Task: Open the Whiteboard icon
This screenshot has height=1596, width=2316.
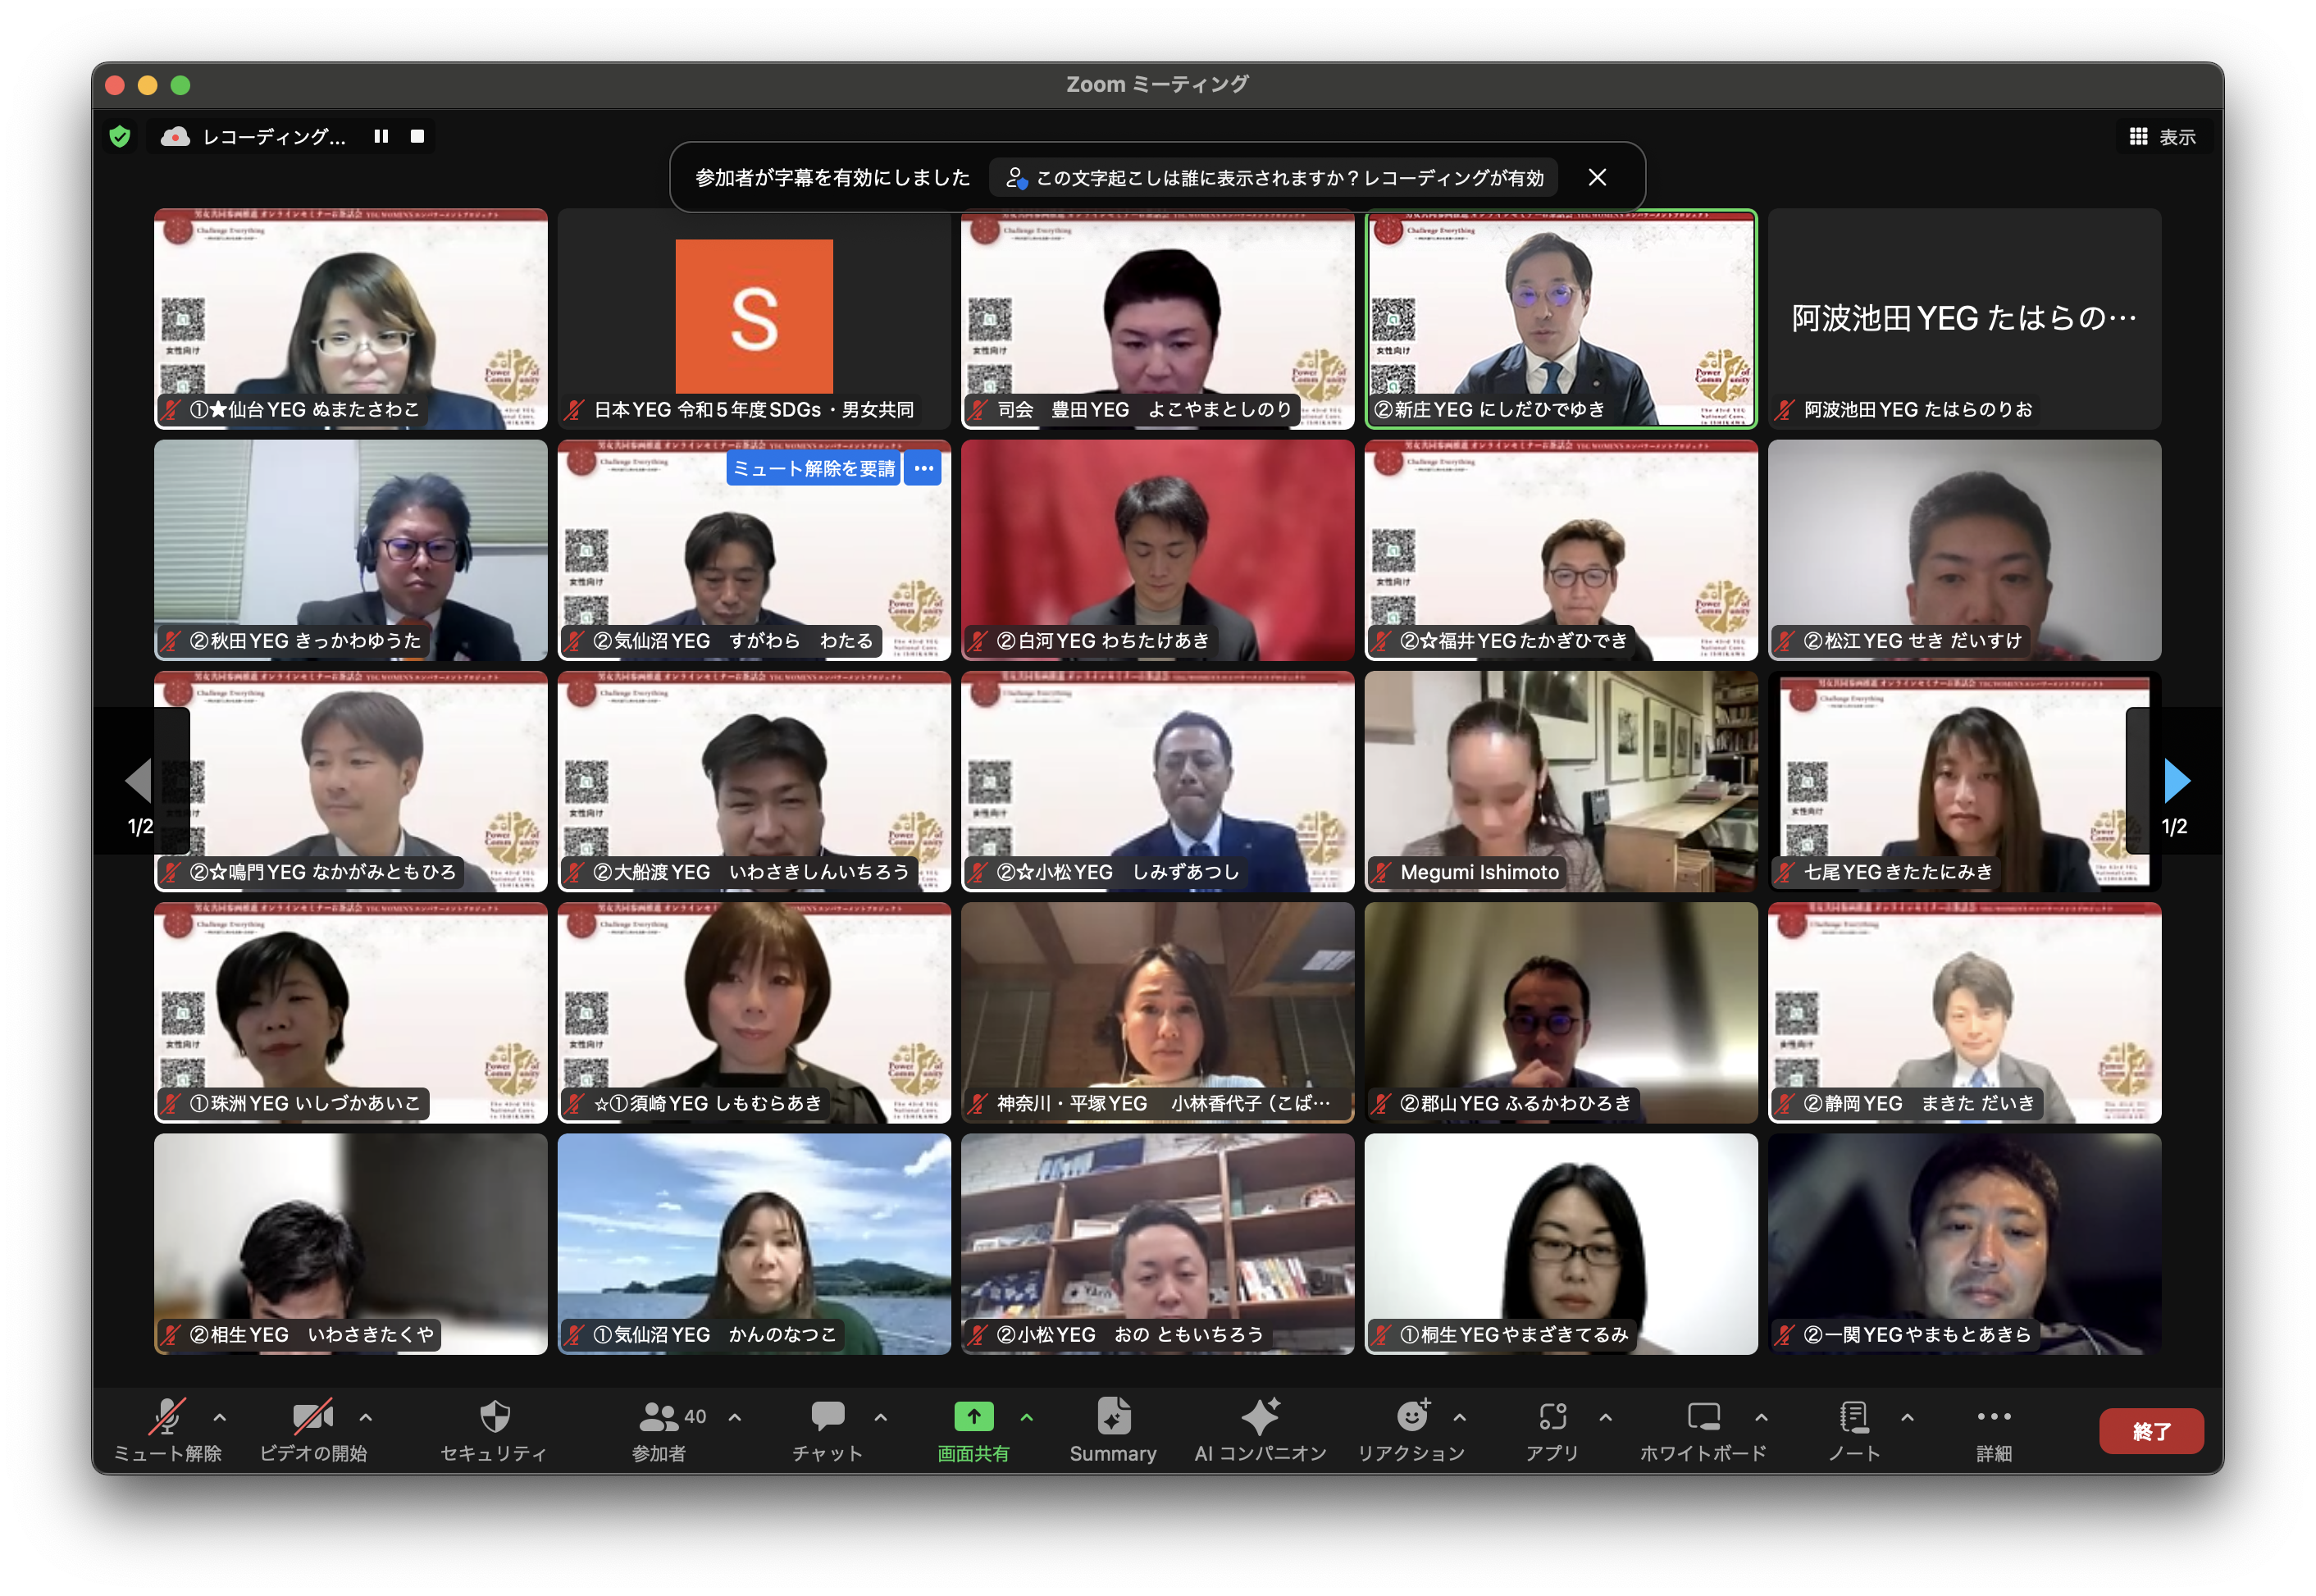Action: tap(1703, 1418)
